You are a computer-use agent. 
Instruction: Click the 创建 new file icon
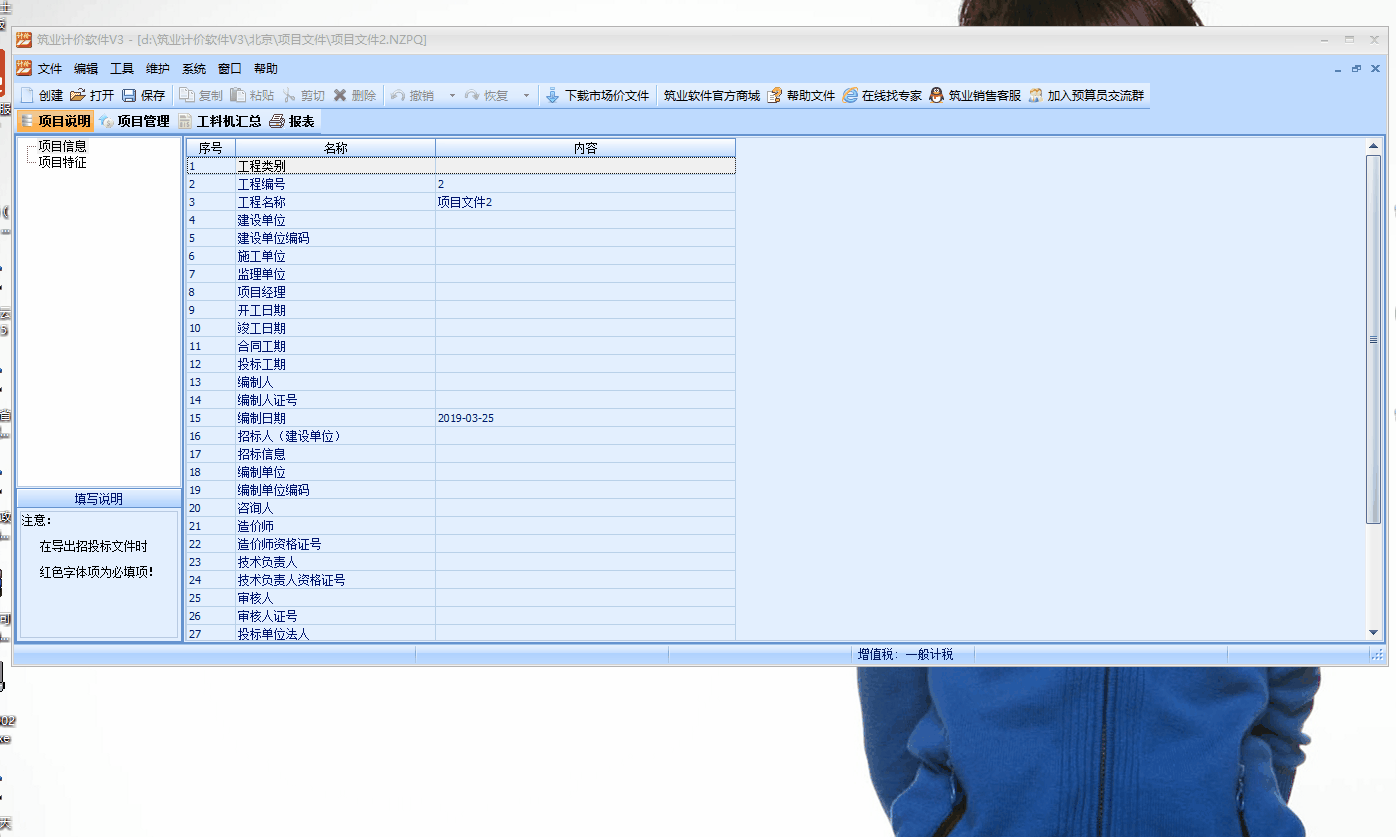pyautogui.click(x=27, y=96)
